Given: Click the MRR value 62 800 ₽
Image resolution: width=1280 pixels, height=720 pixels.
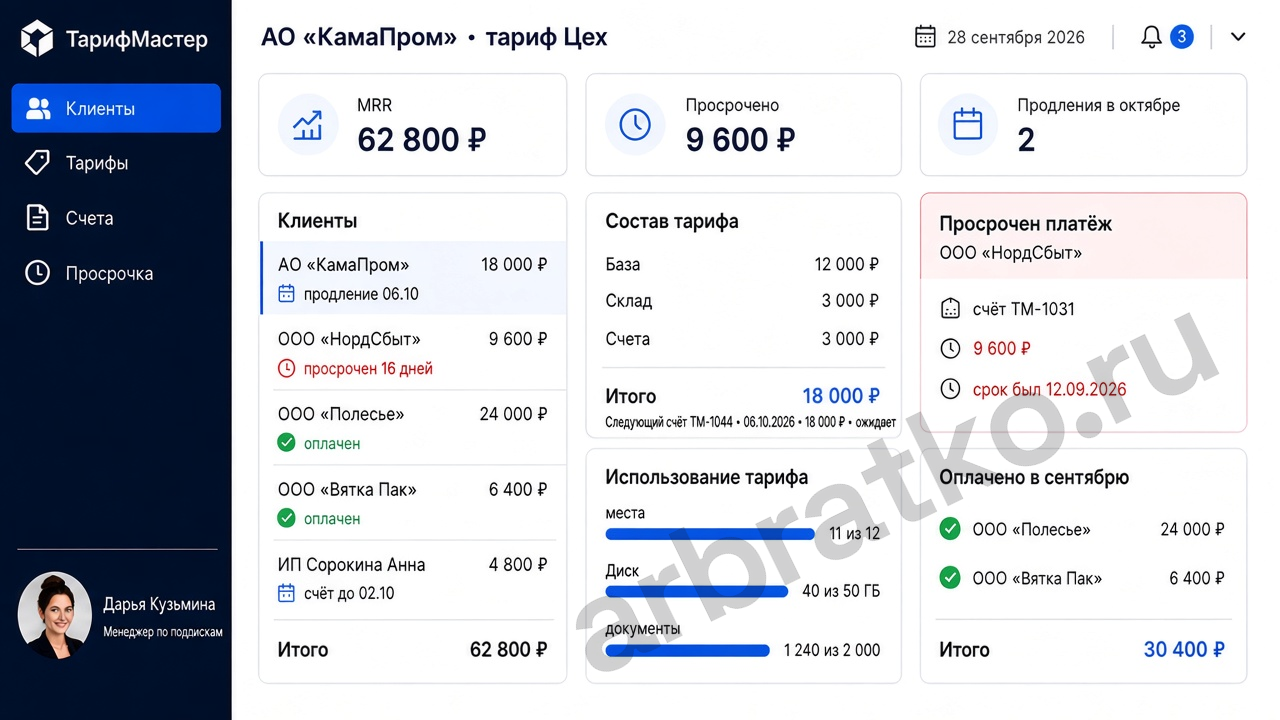Looking at the screenshot, I should 422,140.
